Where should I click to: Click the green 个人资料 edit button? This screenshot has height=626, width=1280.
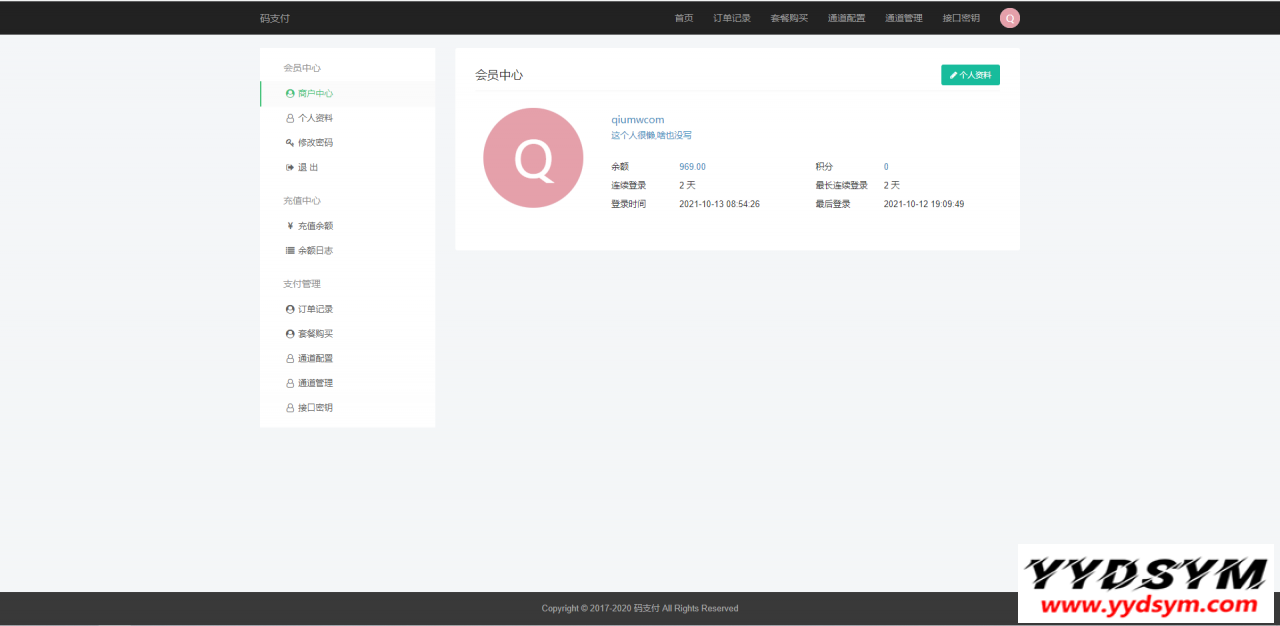click(x=970, y=75)
